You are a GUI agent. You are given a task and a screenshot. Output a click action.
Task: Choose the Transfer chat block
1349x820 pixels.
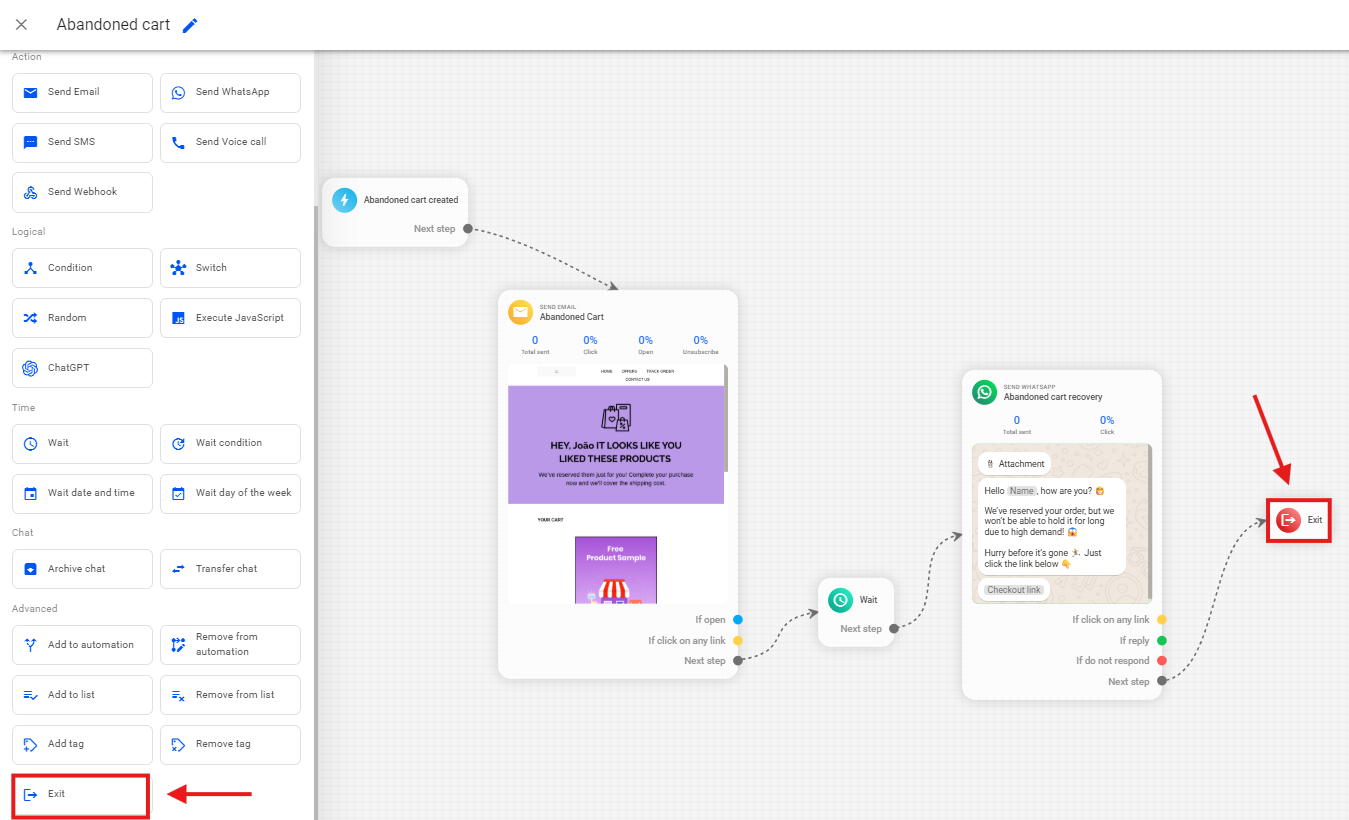point(230,569)
